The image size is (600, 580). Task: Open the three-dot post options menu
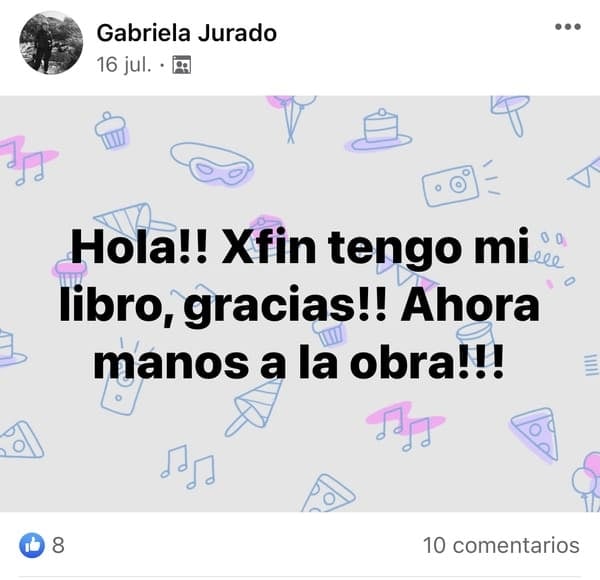click(568, 27)
